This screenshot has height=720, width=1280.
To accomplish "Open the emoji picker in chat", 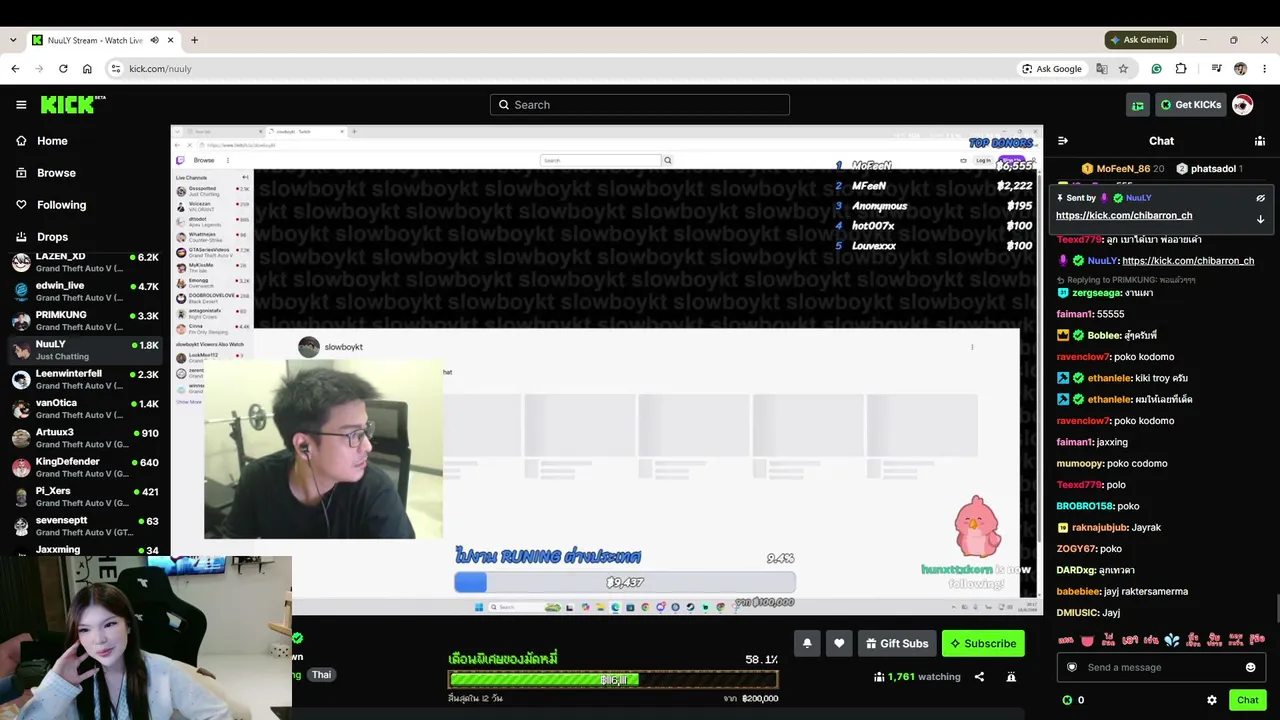I will (x=1250, y=667).
